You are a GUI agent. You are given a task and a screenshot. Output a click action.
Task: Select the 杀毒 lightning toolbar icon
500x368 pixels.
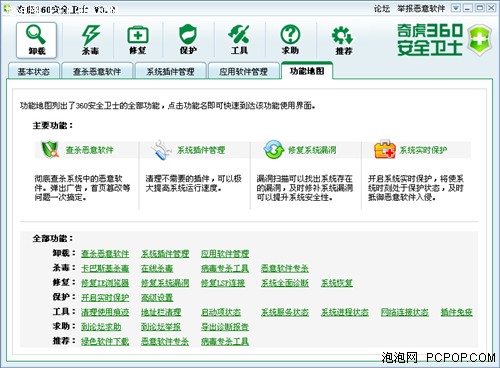[x=90, y=40]
